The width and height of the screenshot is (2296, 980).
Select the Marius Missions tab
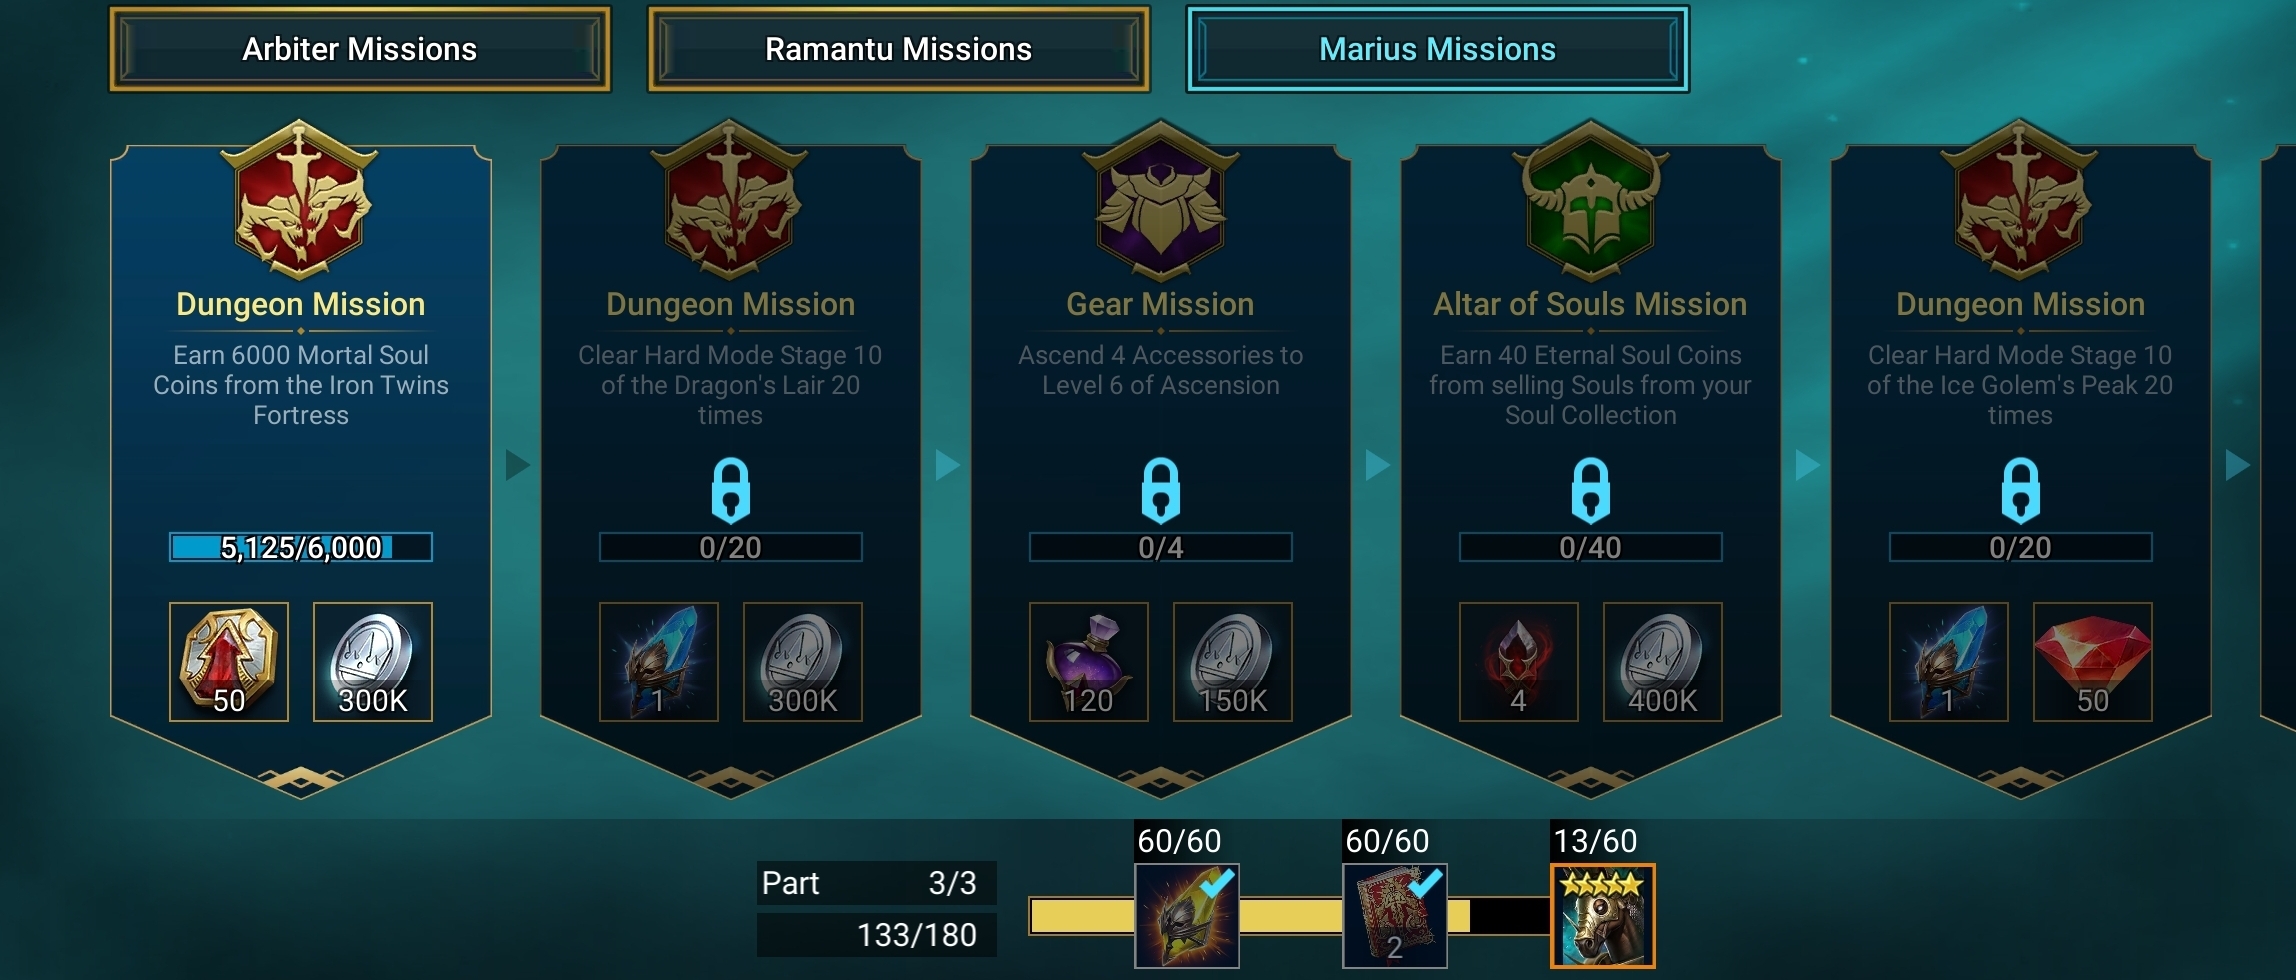(x=1437, y=49)
